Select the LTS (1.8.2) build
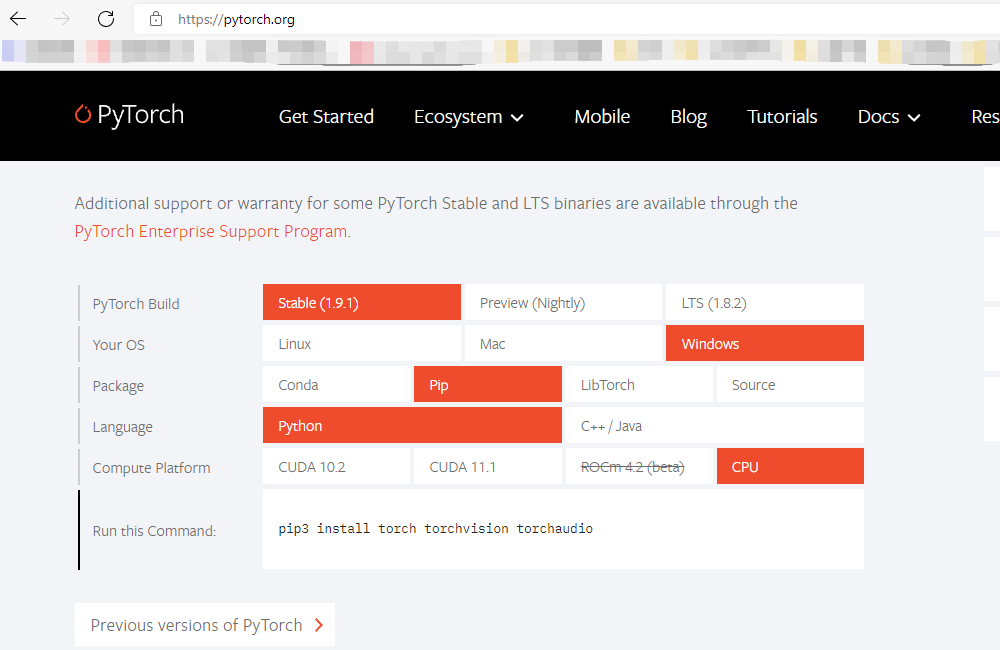This screenshot has height=650, width=1000. click(x=765, y=302)
